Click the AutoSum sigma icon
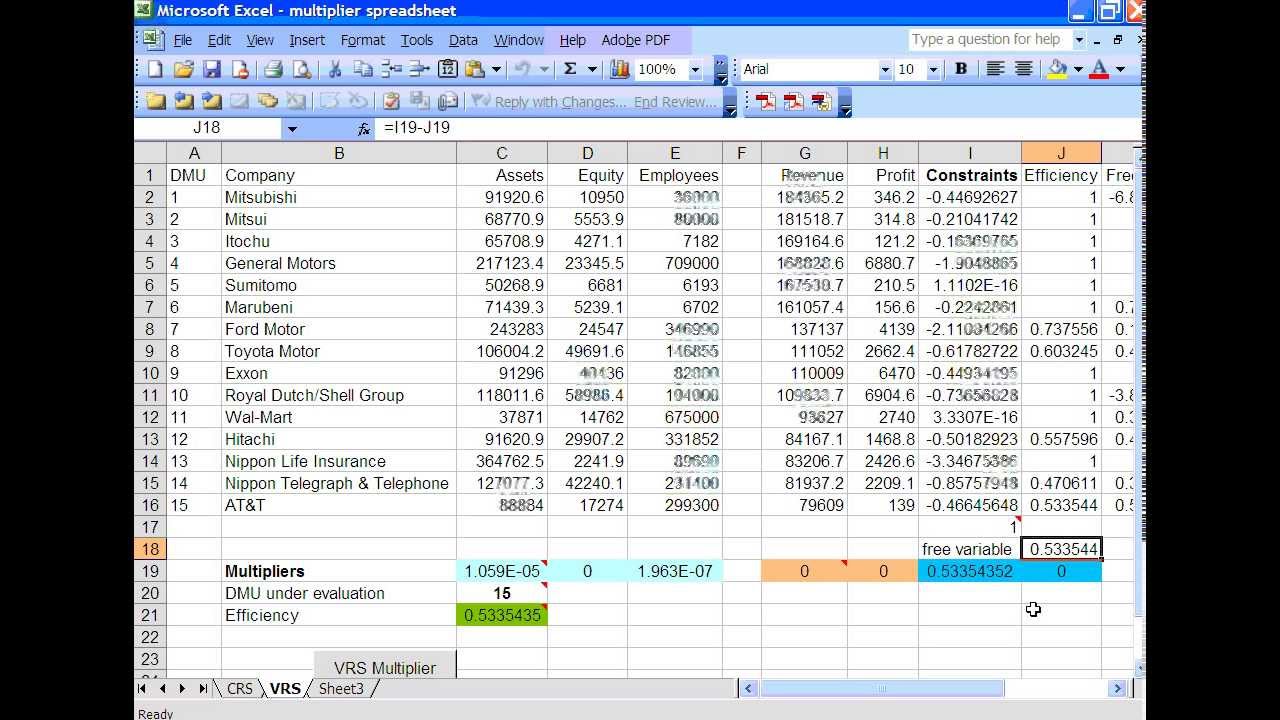 pos(570,69)
